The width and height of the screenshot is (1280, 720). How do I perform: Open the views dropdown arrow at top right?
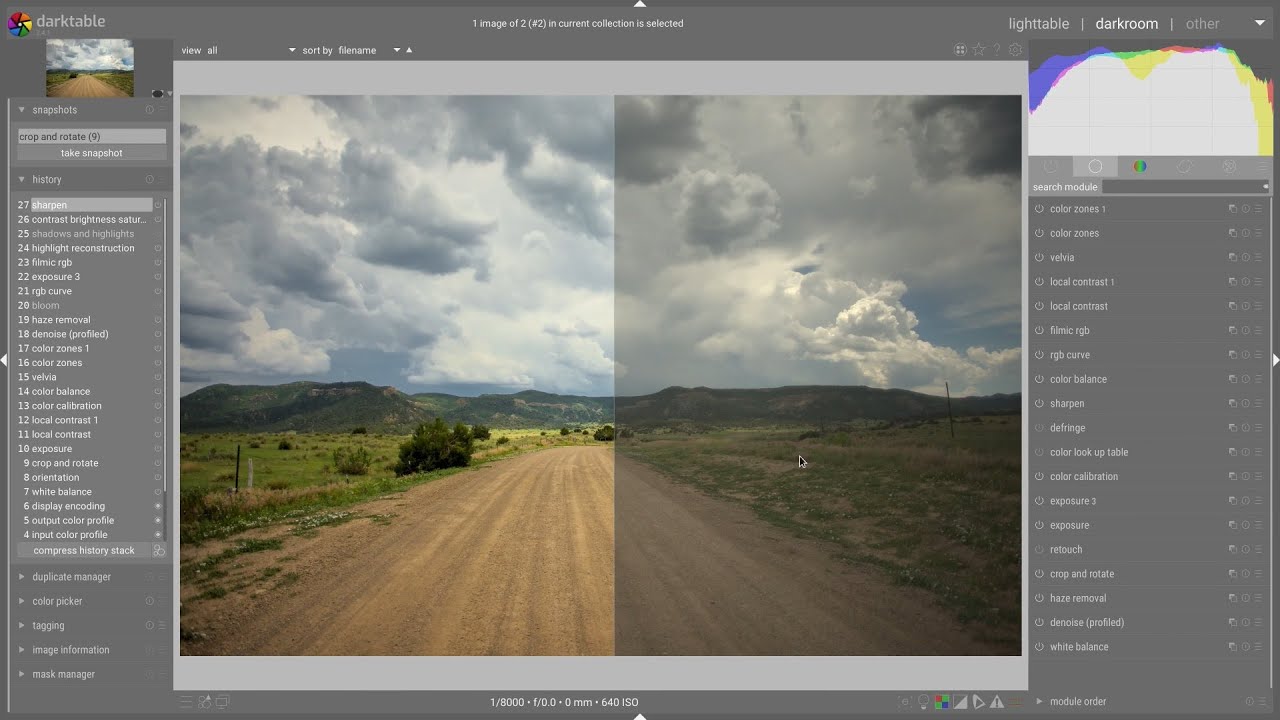pos(1259,23)
